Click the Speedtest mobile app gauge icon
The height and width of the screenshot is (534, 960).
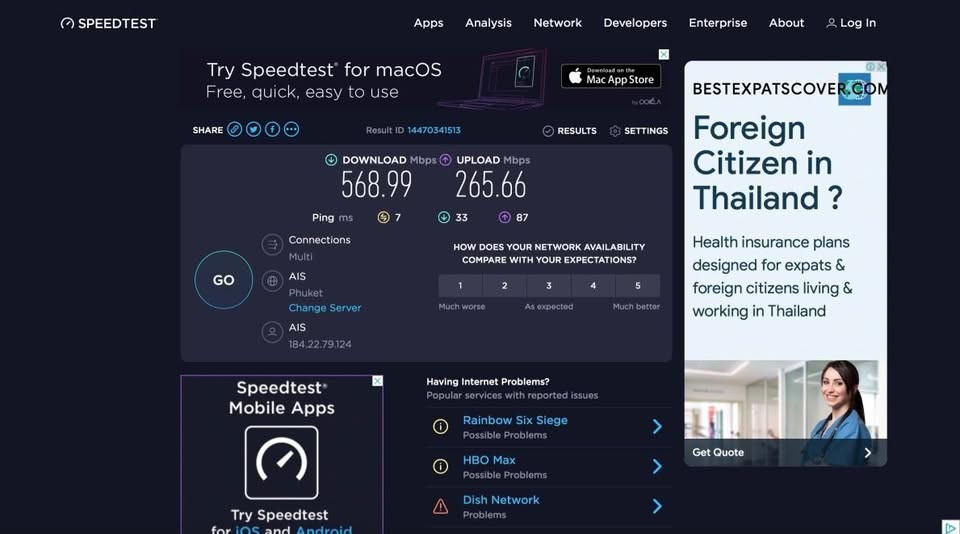click(x=282, y=462)
